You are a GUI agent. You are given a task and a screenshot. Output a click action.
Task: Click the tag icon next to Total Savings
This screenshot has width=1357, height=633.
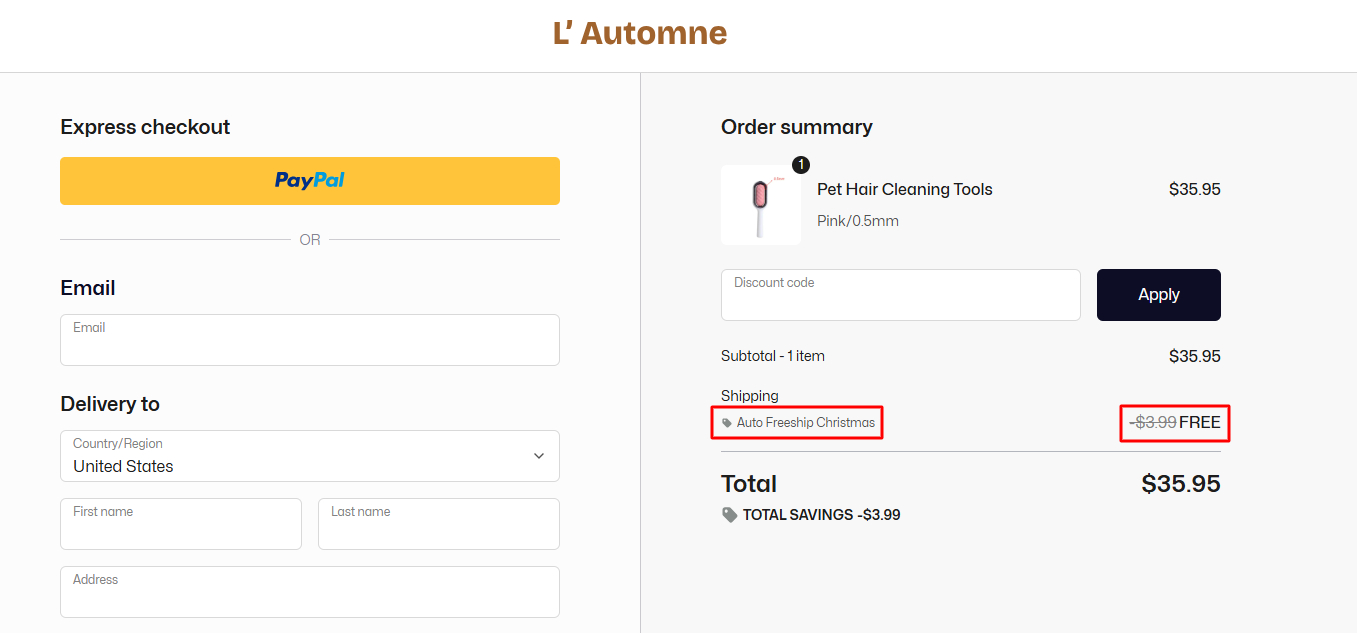pos(730,515)
